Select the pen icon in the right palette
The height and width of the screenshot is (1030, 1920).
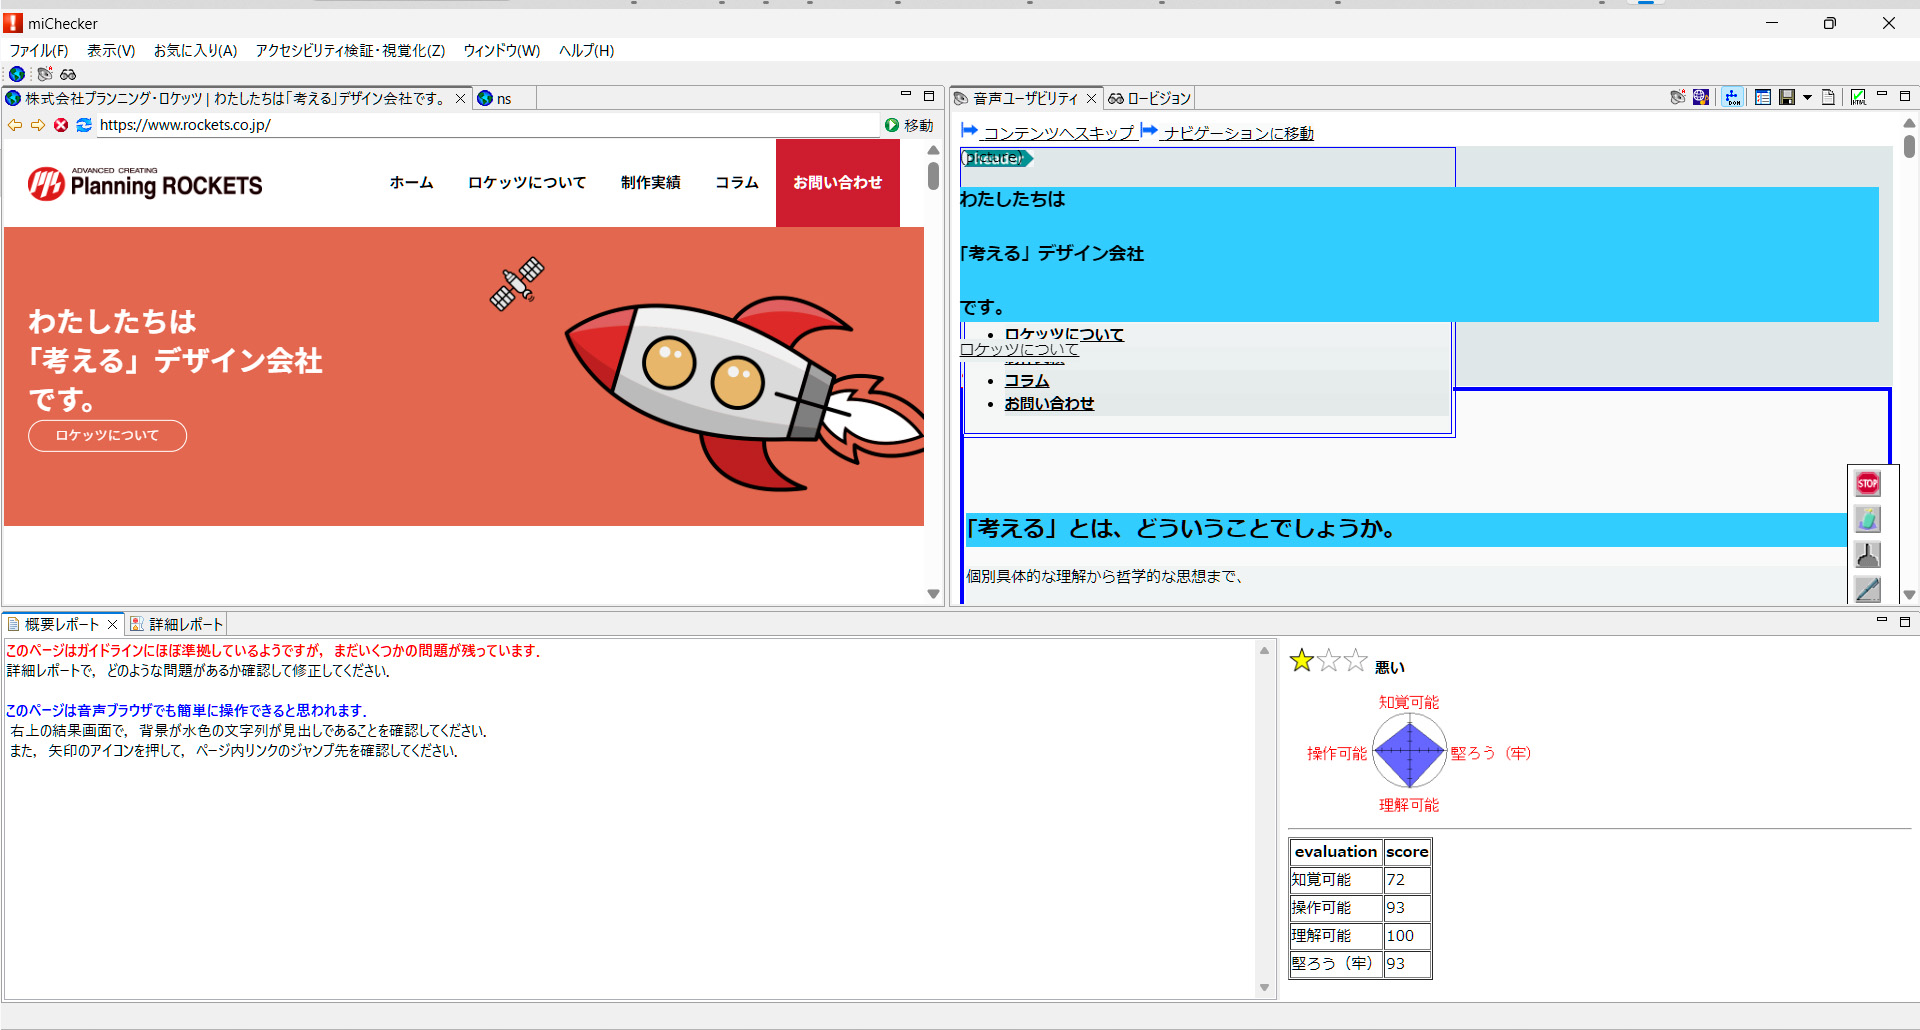[1867, 590]
